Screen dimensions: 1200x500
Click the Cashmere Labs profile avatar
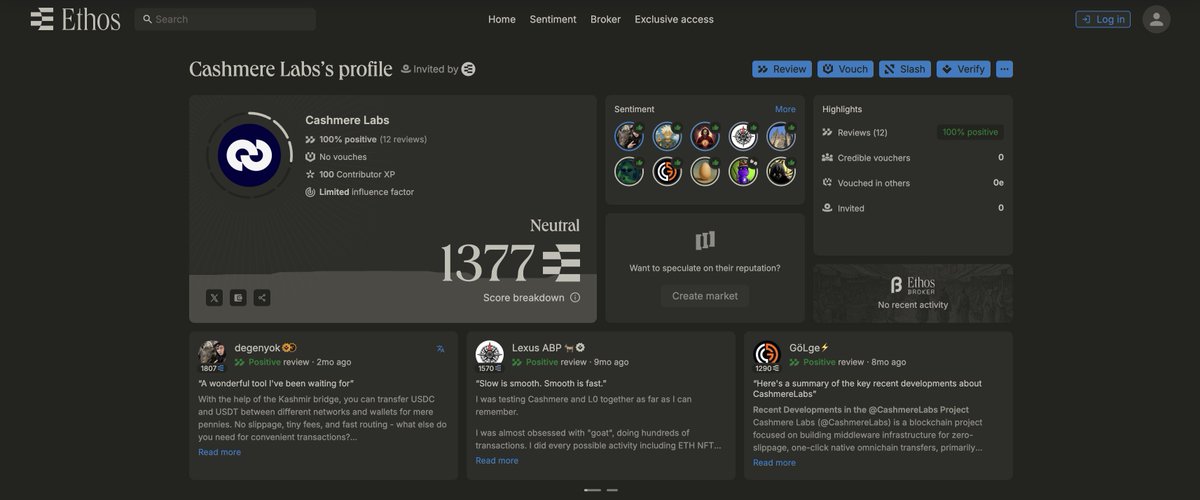tap(250, 155)
